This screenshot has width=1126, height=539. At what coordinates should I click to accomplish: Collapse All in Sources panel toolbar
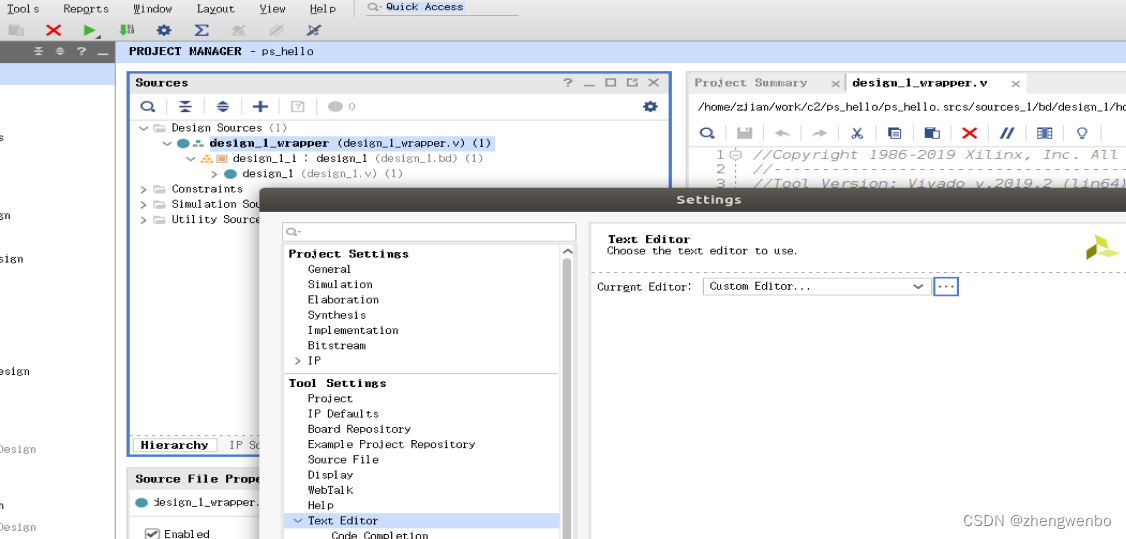(x=185, y=107)
